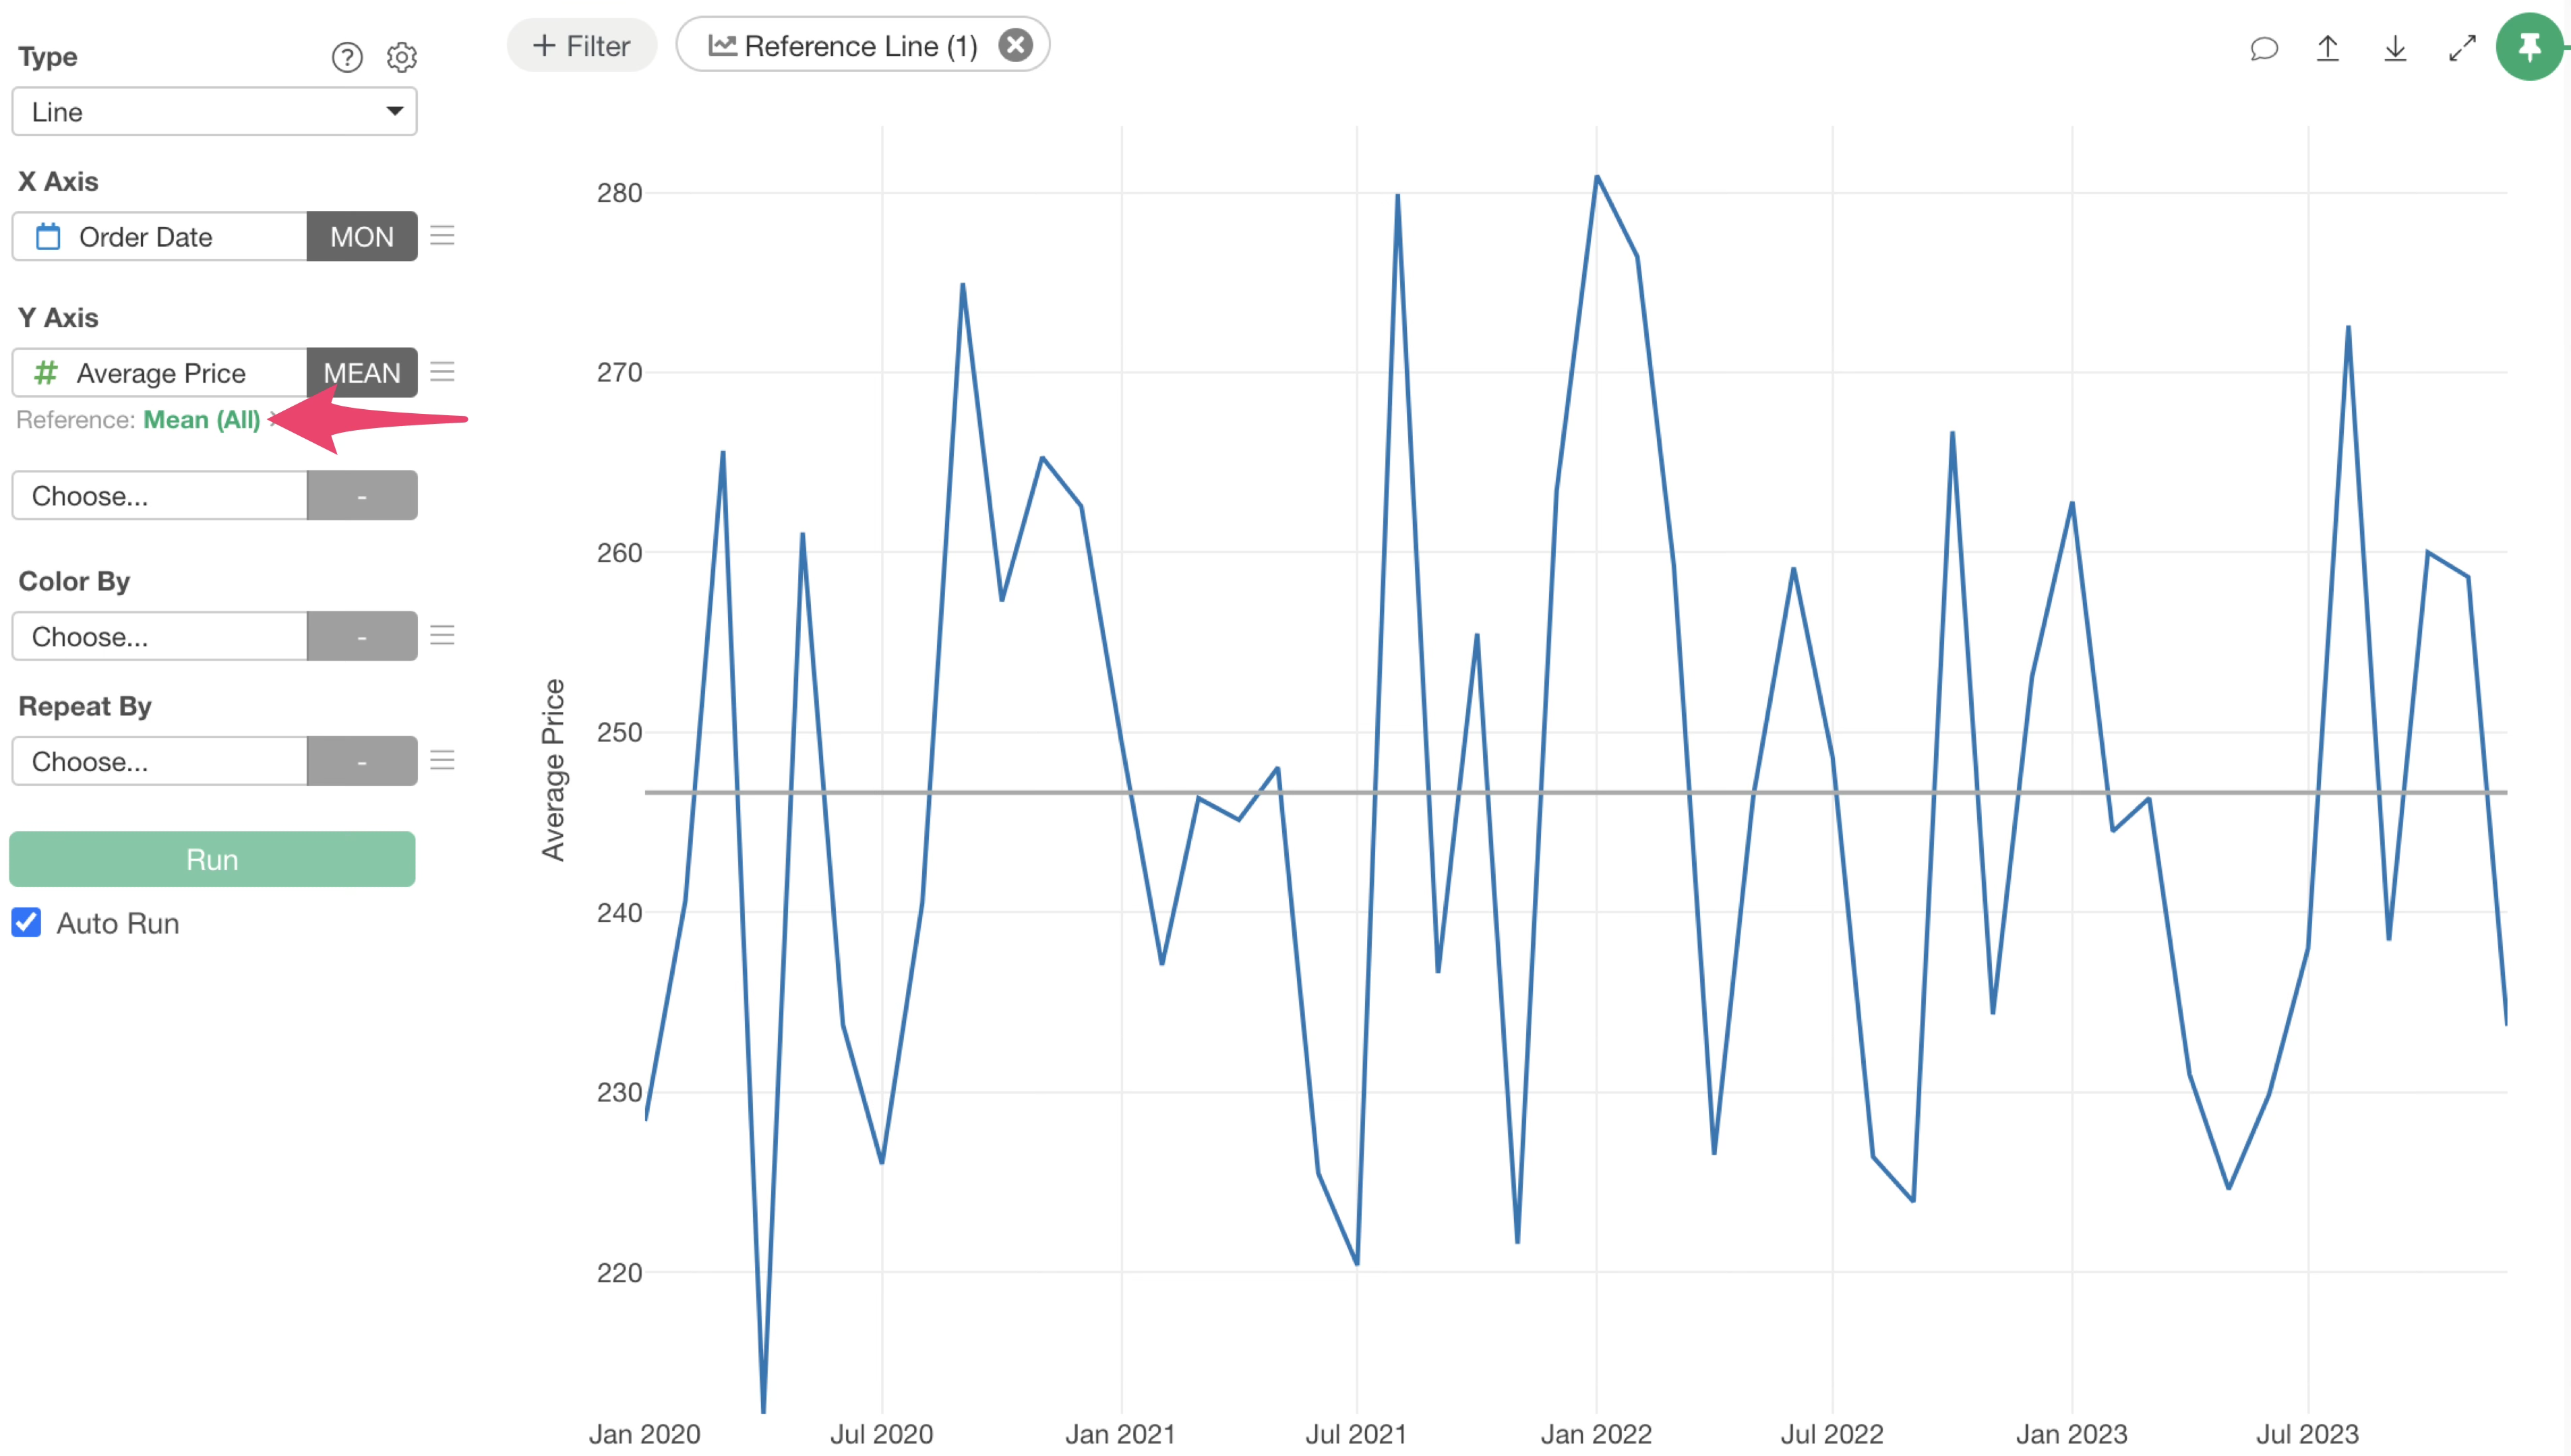Click the export upload arrow icon
This screenshot has width=2571, height=1456.
[2327, 48]
